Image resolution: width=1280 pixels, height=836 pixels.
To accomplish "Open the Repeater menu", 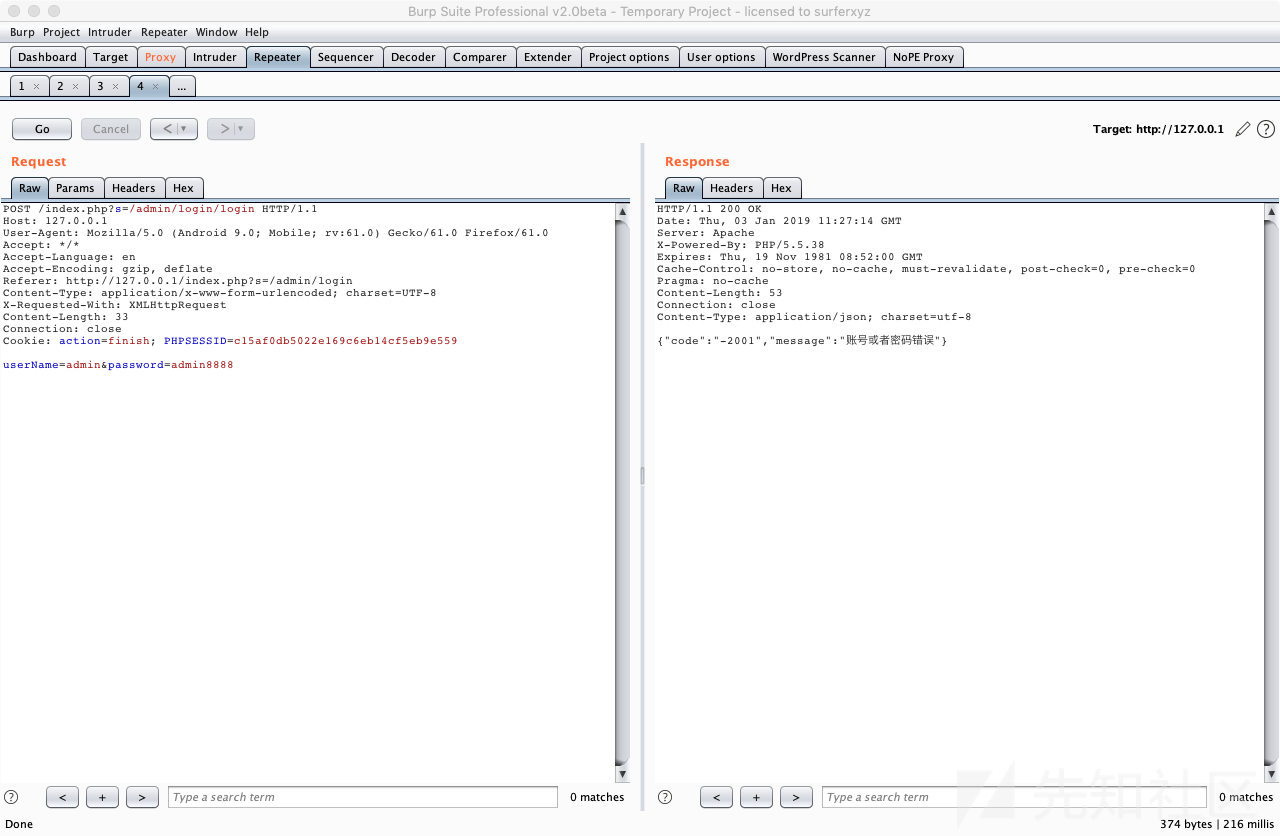I will click(x=164, y=32).
